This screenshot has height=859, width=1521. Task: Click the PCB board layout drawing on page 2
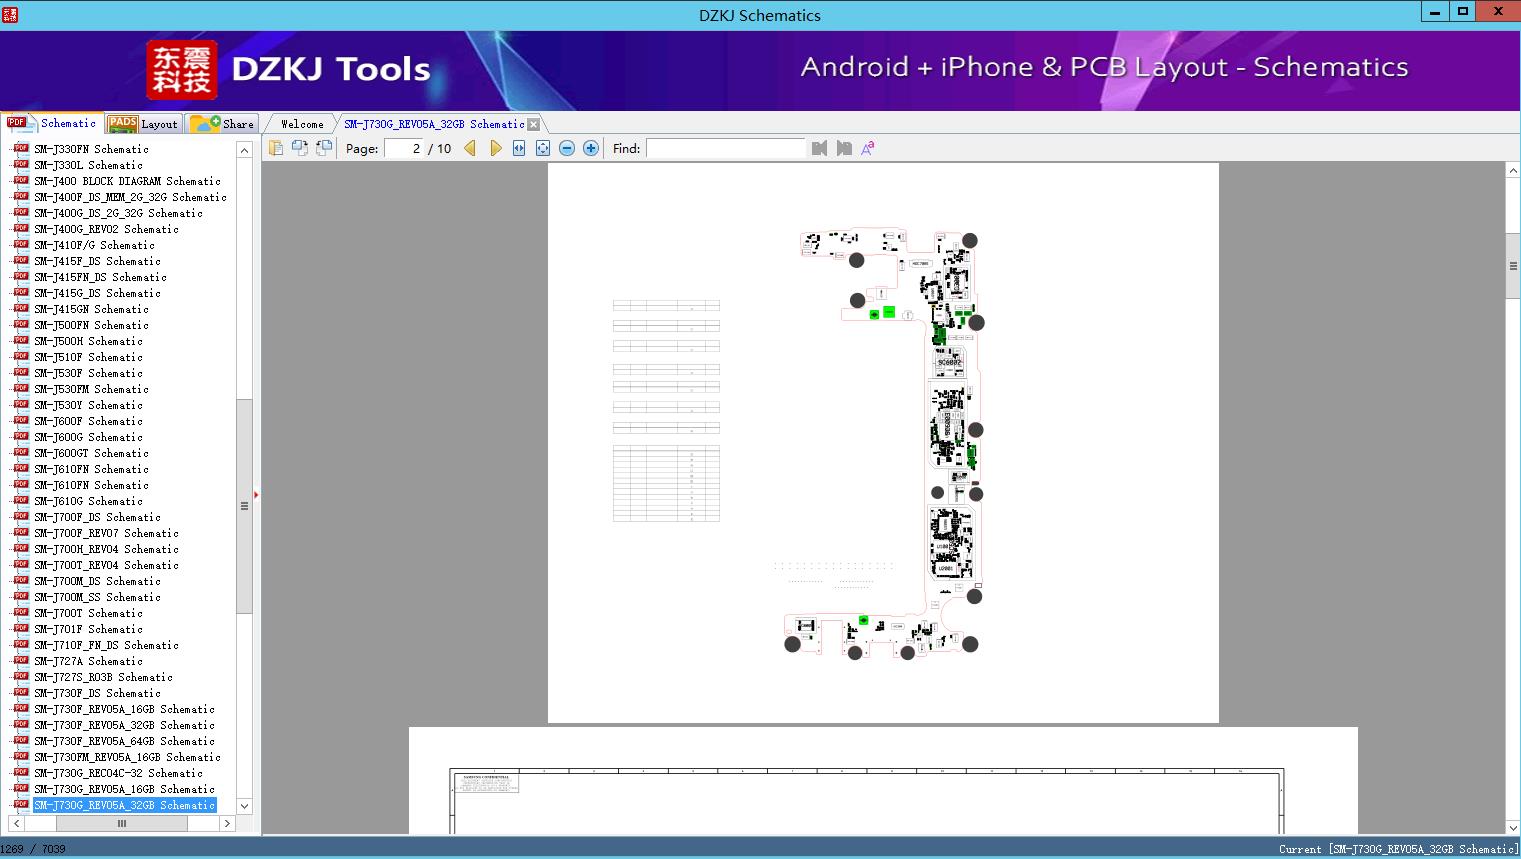tap(885, 443)
